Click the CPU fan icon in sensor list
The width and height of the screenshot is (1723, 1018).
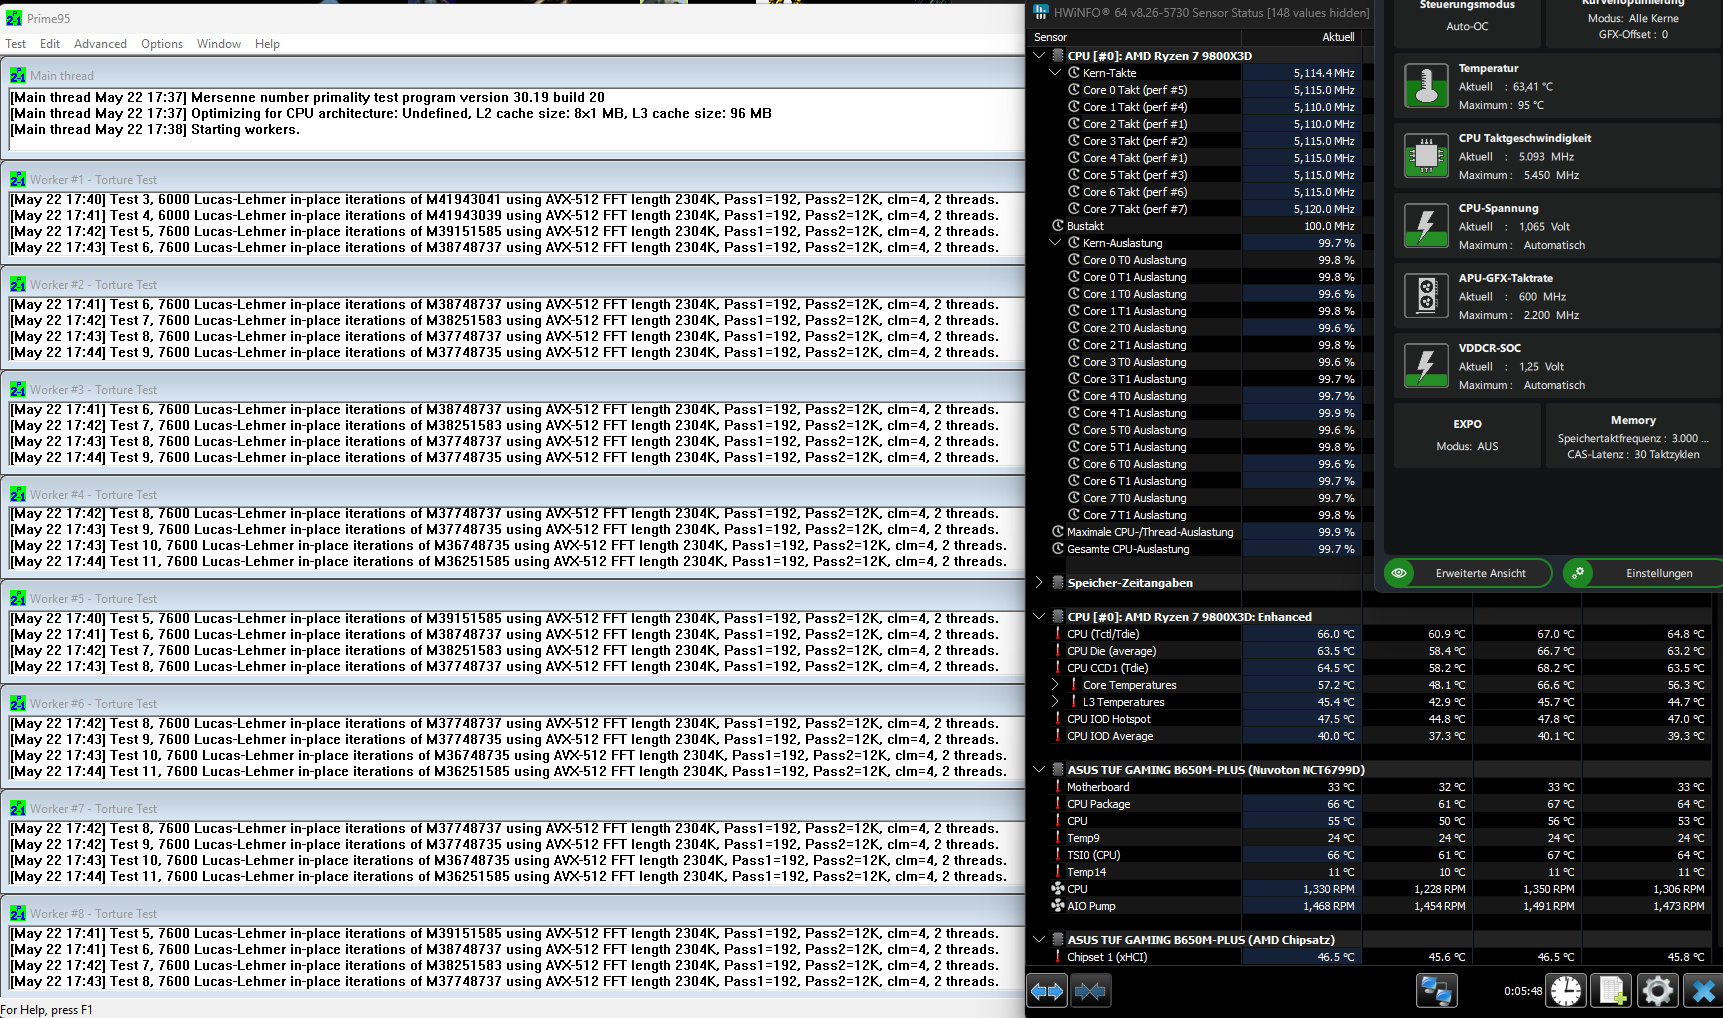[1058, 888]
